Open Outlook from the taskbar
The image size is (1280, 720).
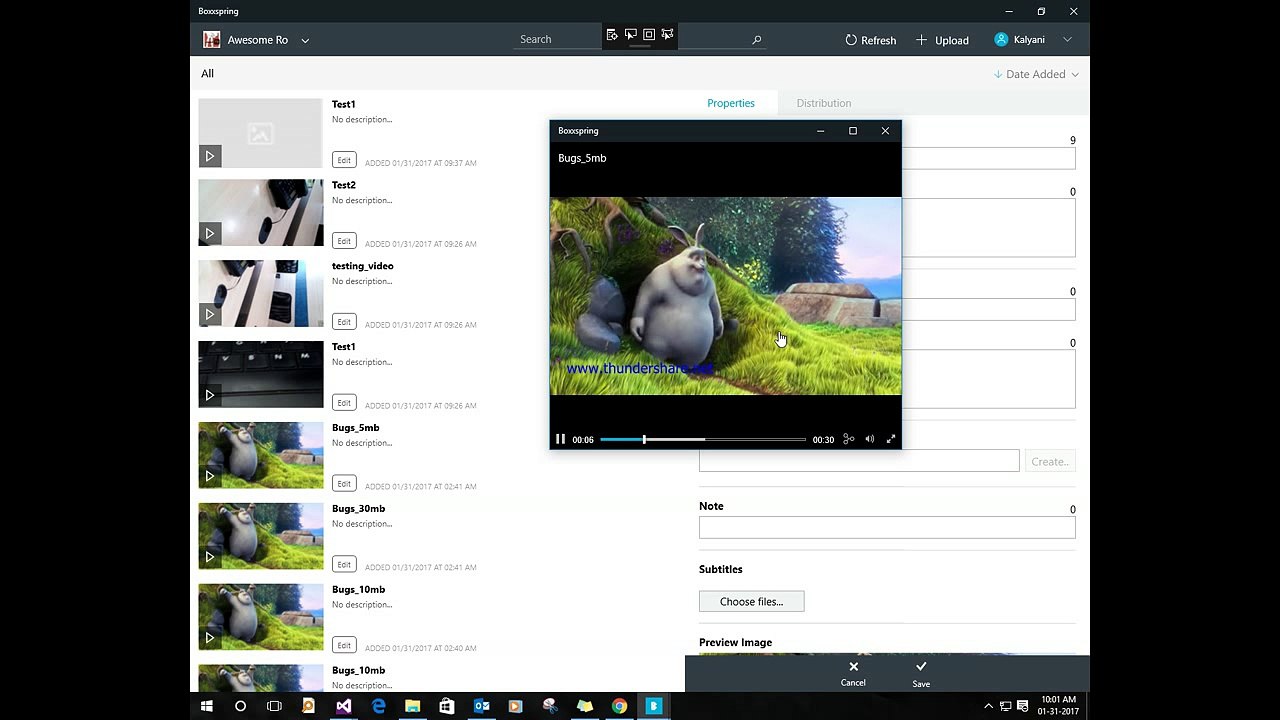(x=481, y=706)
